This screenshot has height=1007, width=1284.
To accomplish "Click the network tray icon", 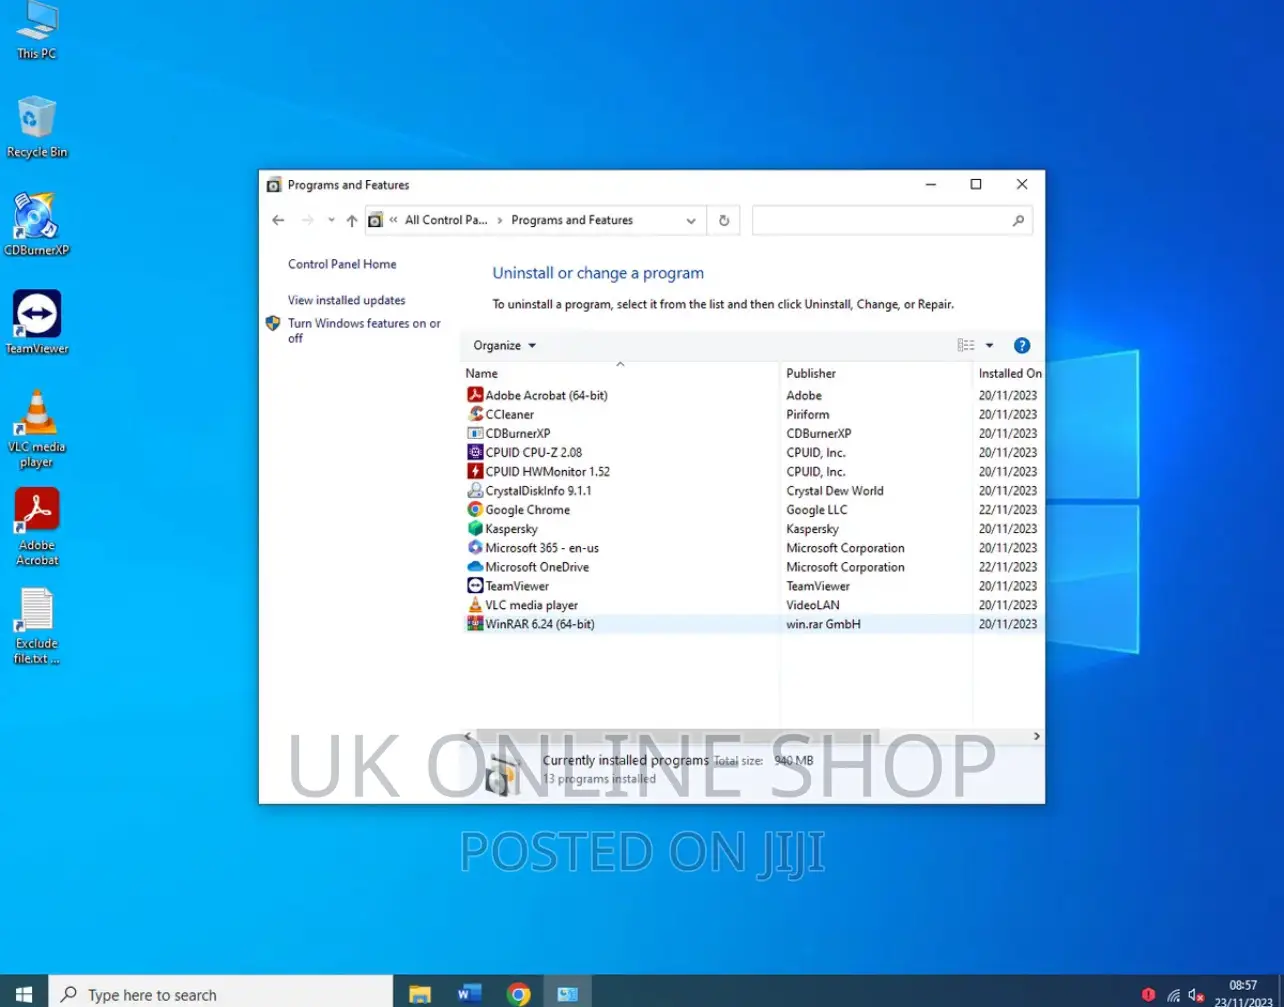I will (1173, 995).
